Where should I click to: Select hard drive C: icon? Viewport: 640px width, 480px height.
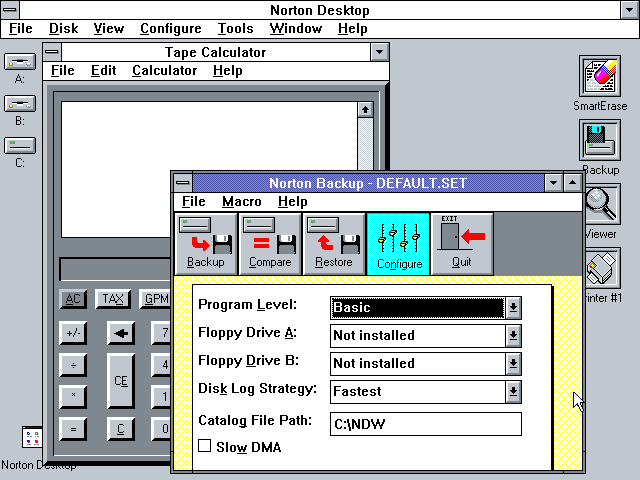20,146
